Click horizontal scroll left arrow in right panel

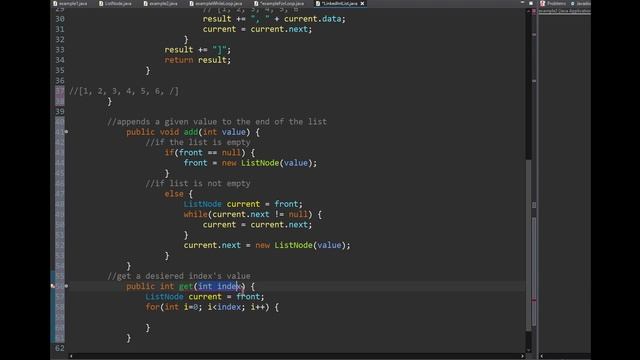click(x=542, y=356)
